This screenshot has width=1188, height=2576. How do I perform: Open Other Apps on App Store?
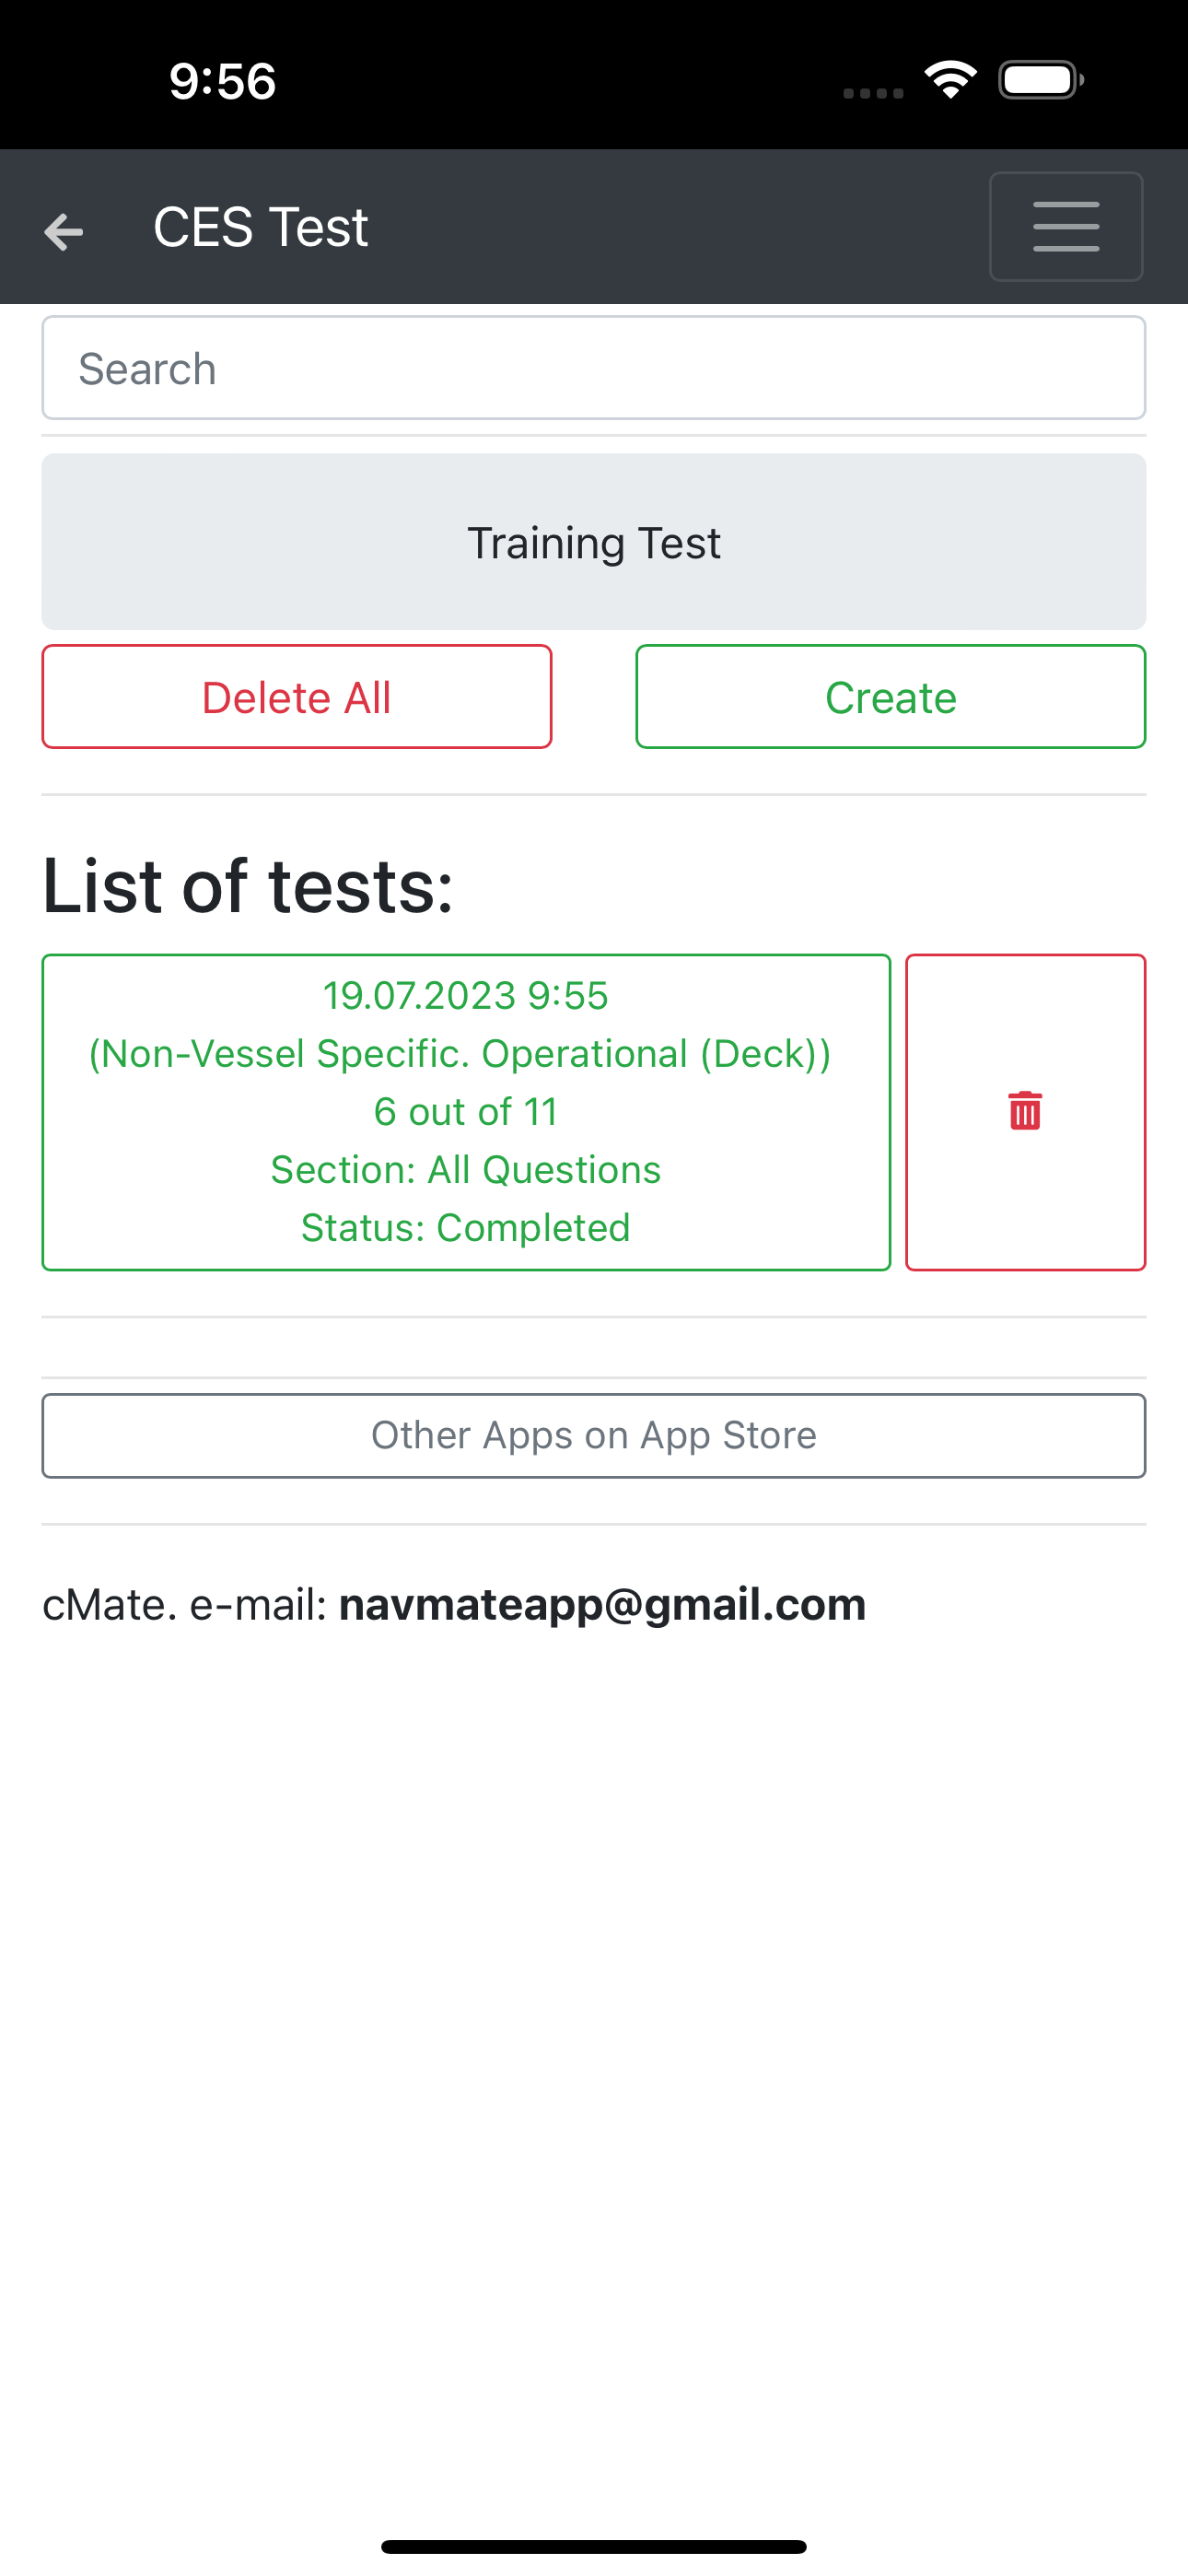pos(594,1435)
